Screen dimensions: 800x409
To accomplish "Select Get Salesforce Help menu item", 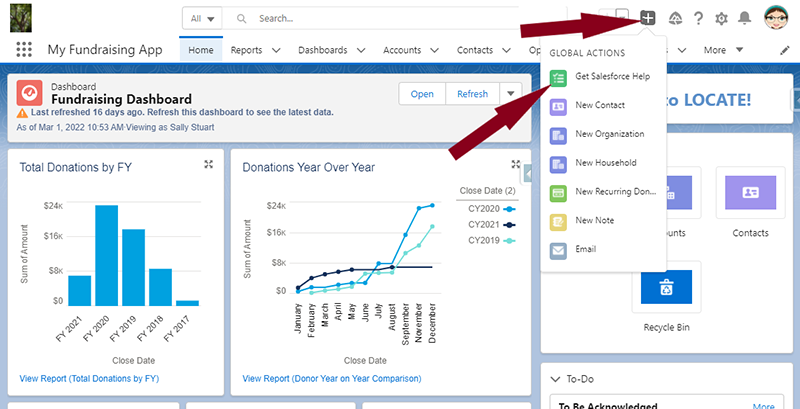I will click(x=612, y=76).
